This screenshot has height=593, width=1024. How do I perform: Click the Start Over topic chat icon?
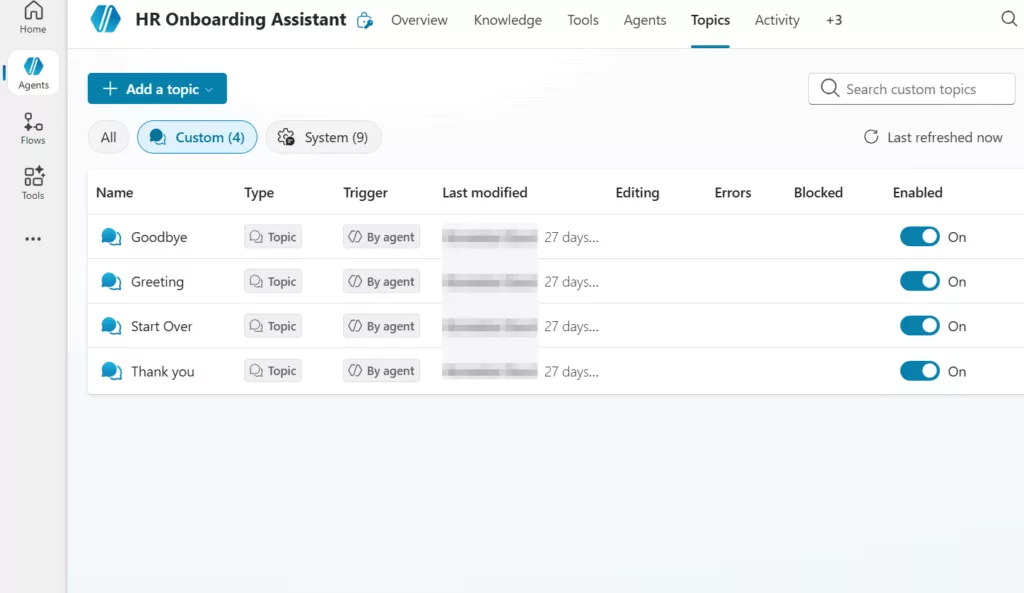(x=111, y=326)
